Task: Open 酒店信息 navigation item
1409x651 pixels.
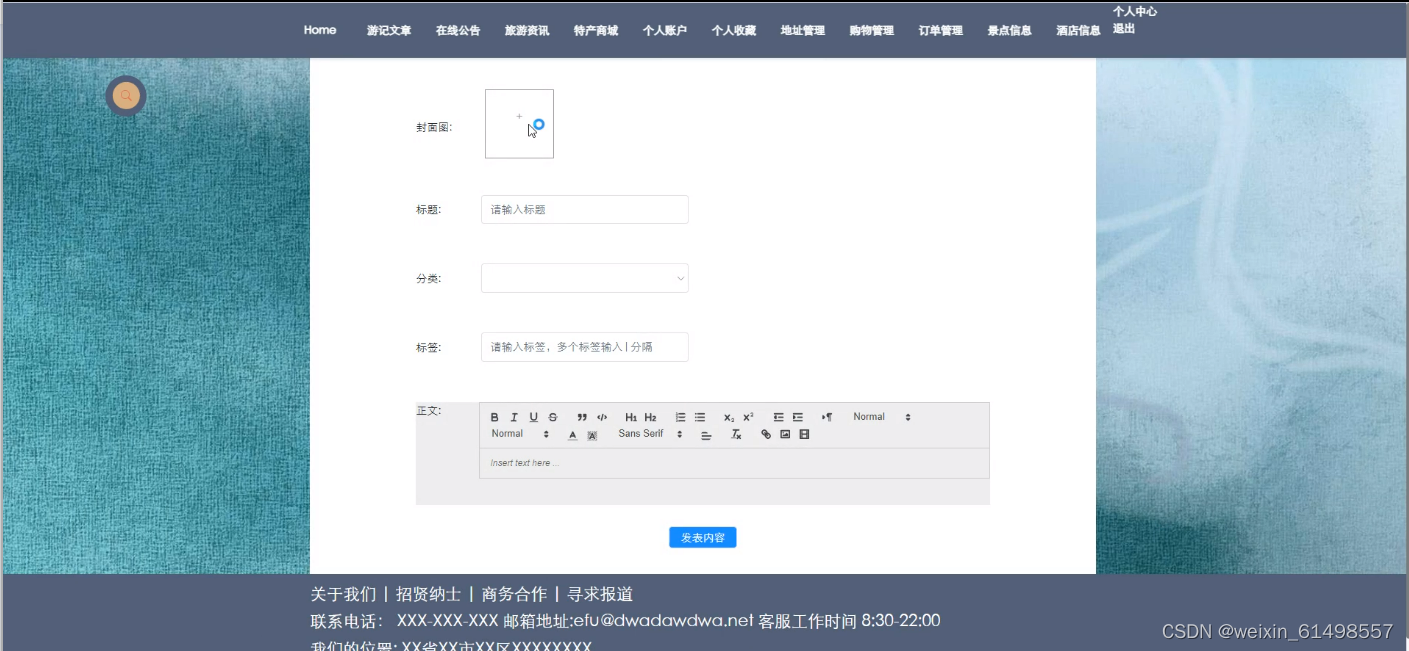Action: (x=1079, y=31)
